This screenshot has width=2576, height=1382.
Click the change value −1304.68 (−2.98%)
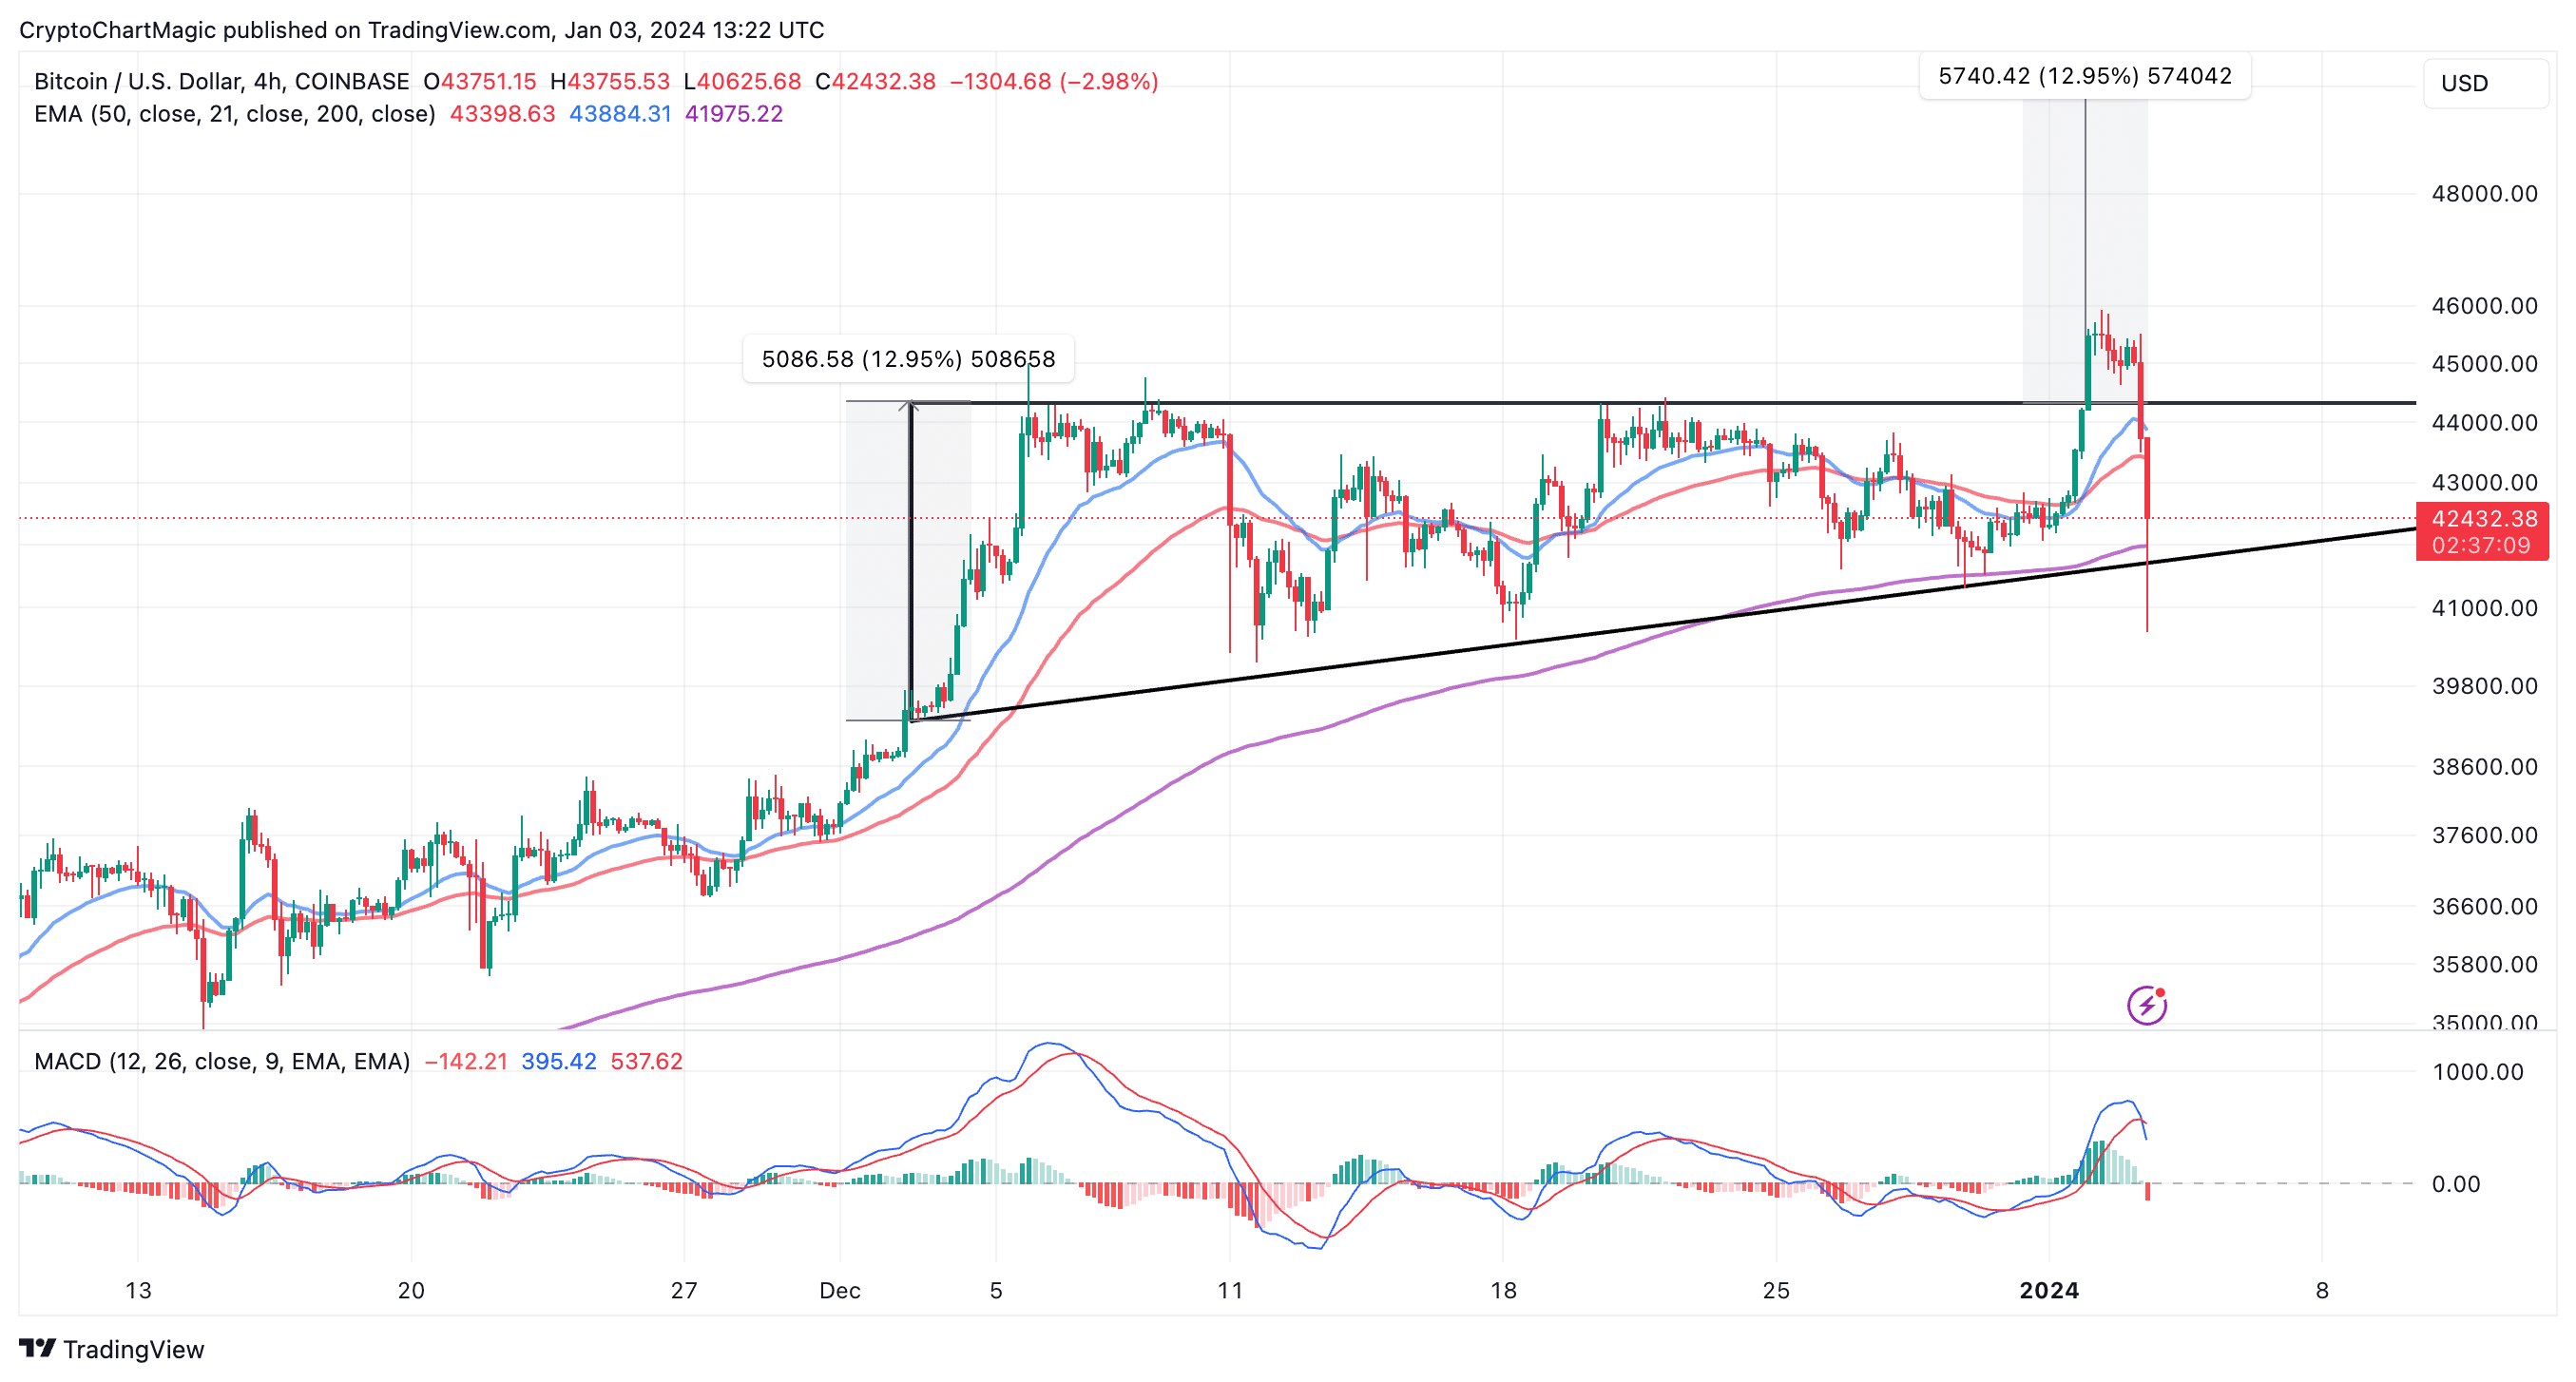tap(1053, 81)
